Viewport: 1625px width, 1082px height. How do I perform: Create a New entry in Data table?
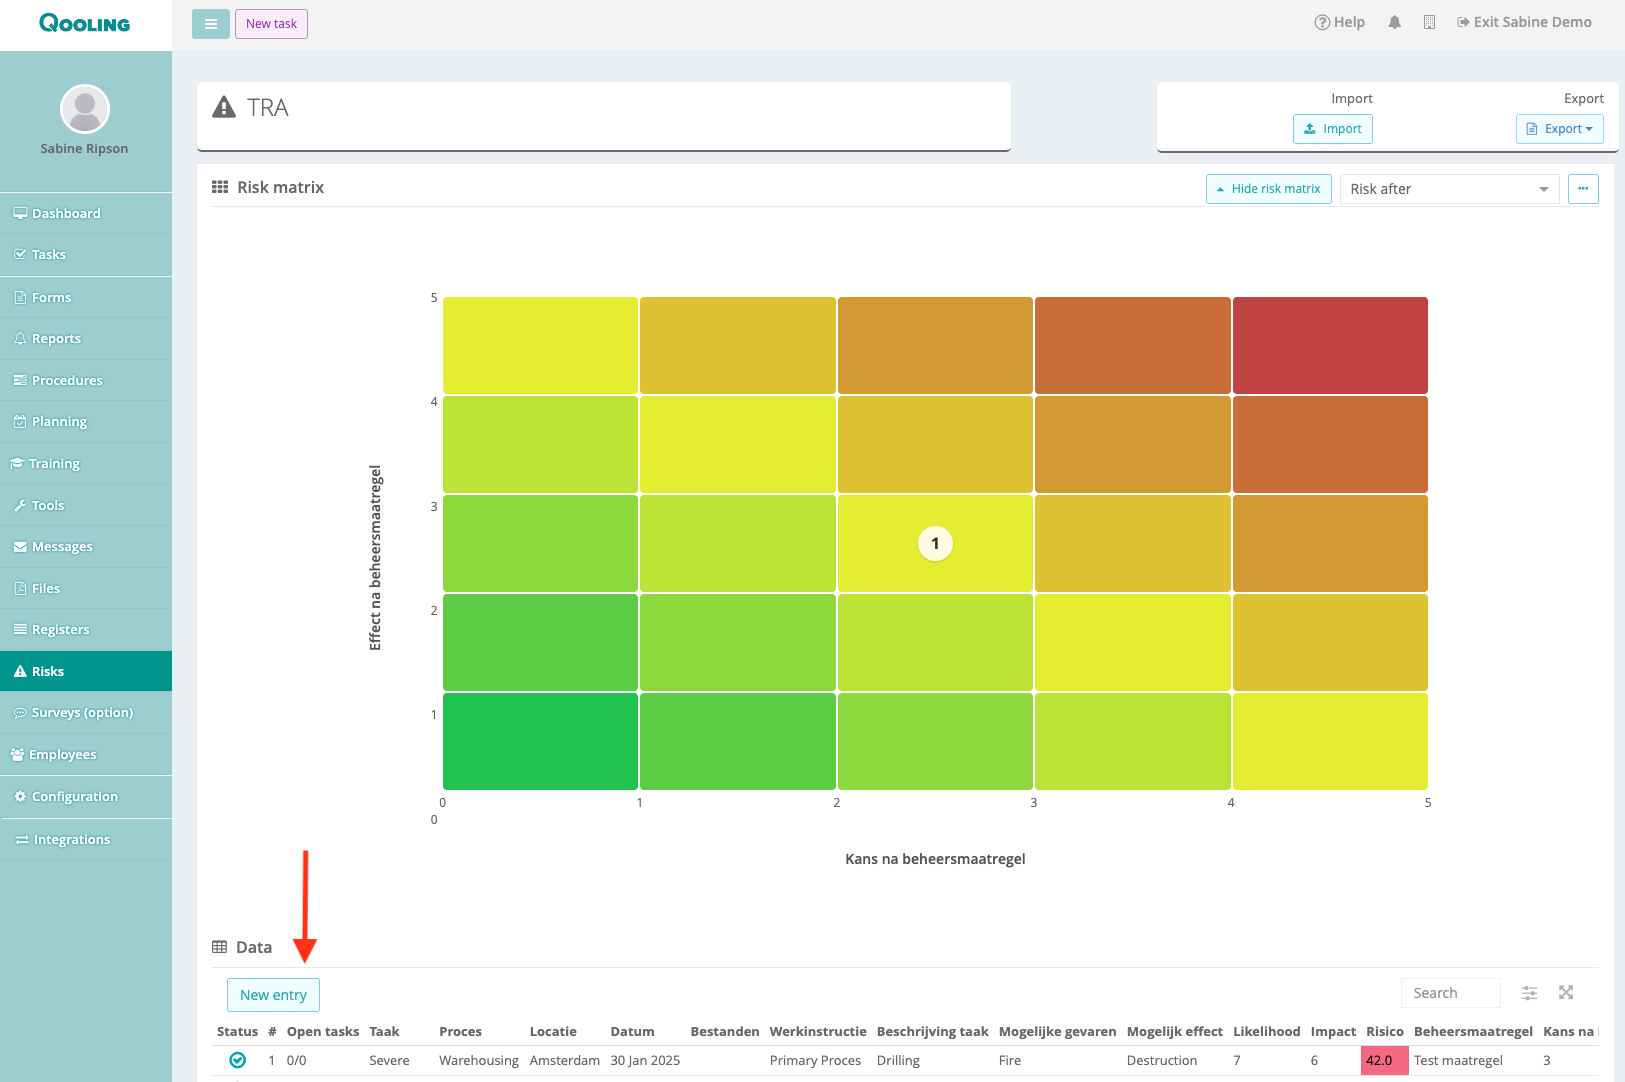coord(273,995)
